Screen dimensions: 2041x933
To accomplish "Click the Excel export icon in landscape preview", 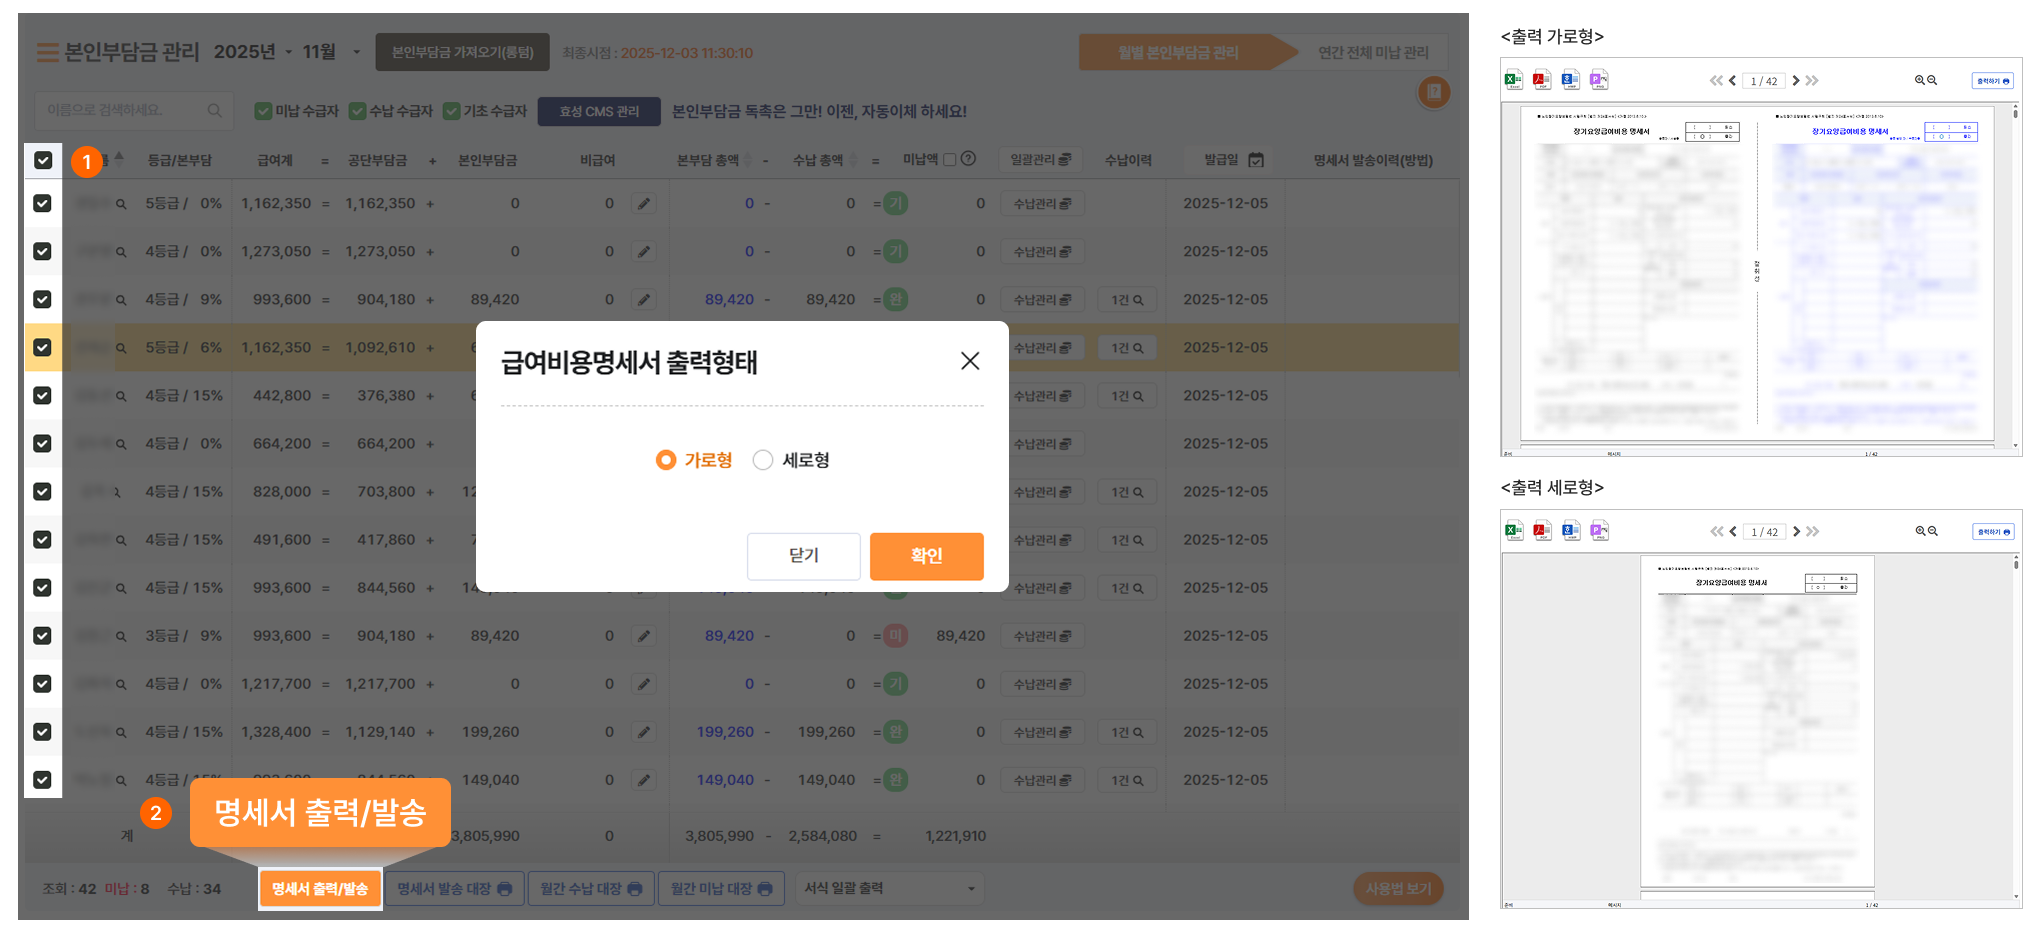I will (1513, 80).
